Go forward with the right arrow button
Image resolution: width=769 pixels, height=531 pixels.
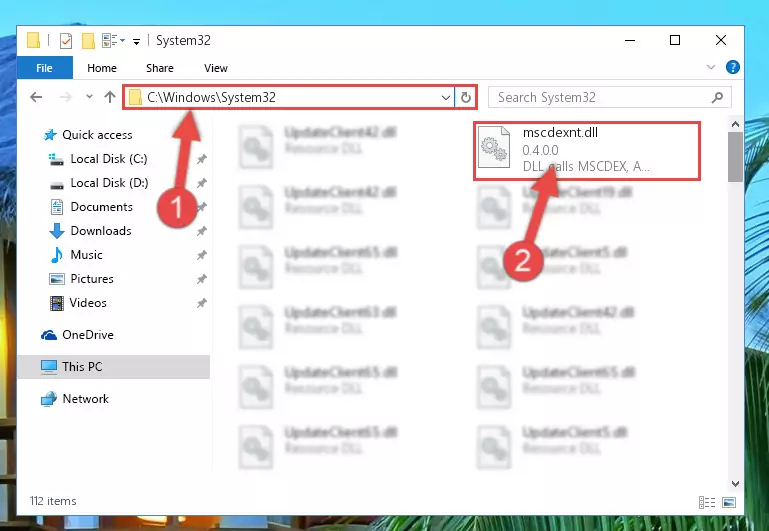click(65, 97)
